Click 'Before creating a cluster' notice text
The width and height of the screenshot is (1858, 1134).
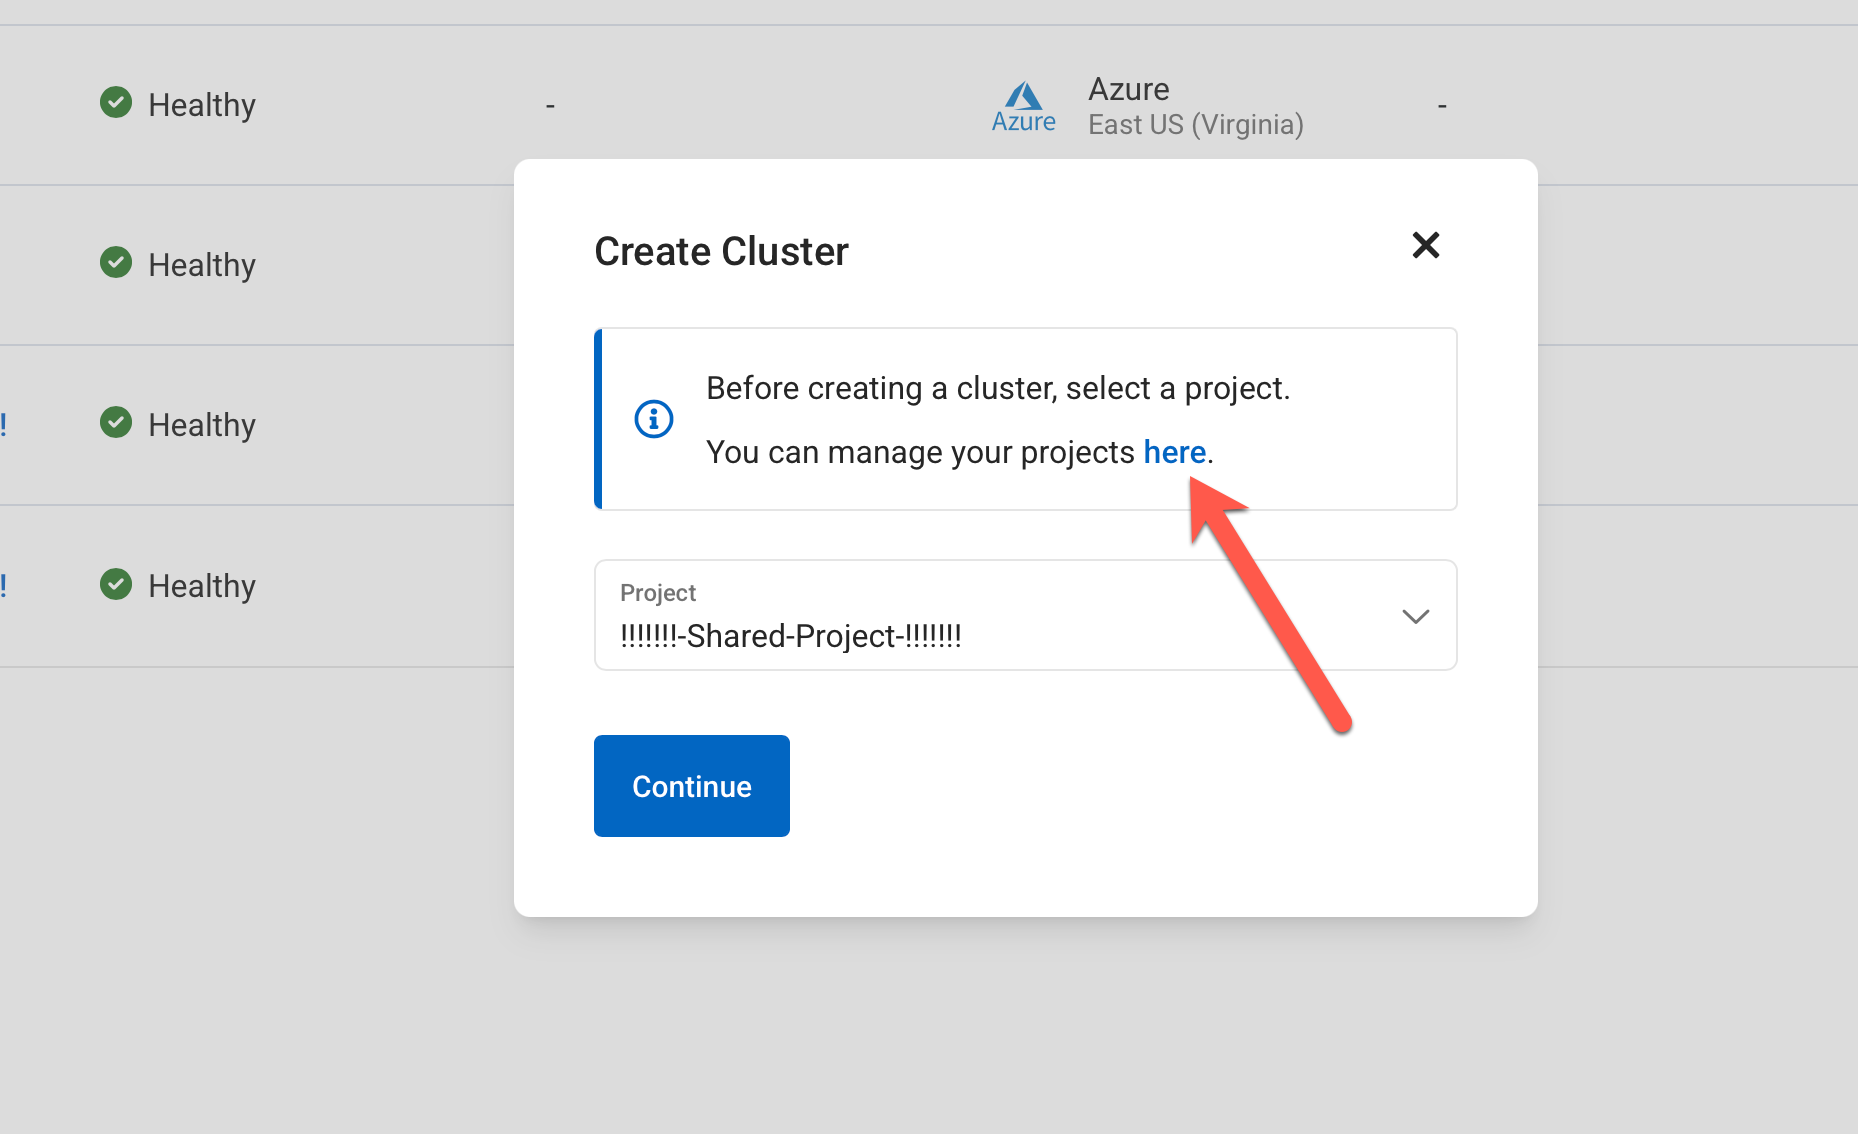point(997,388)
